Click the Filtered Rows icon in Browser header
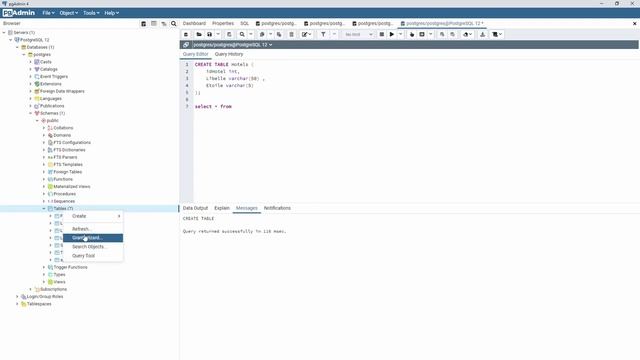The height and width of the screenshot is (360, 640). click(x=164, y=24)
